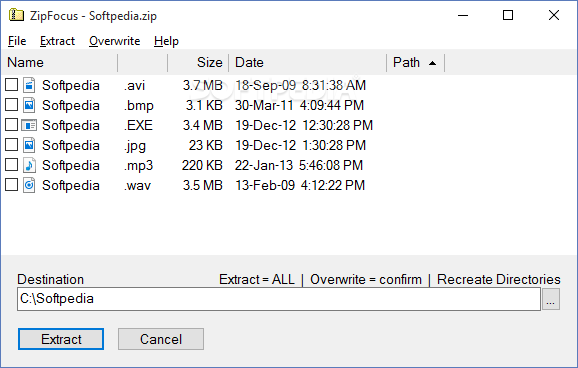Sort list by the Date column header
The height and width of the screenshot is (368, 578).
point(308,62)
